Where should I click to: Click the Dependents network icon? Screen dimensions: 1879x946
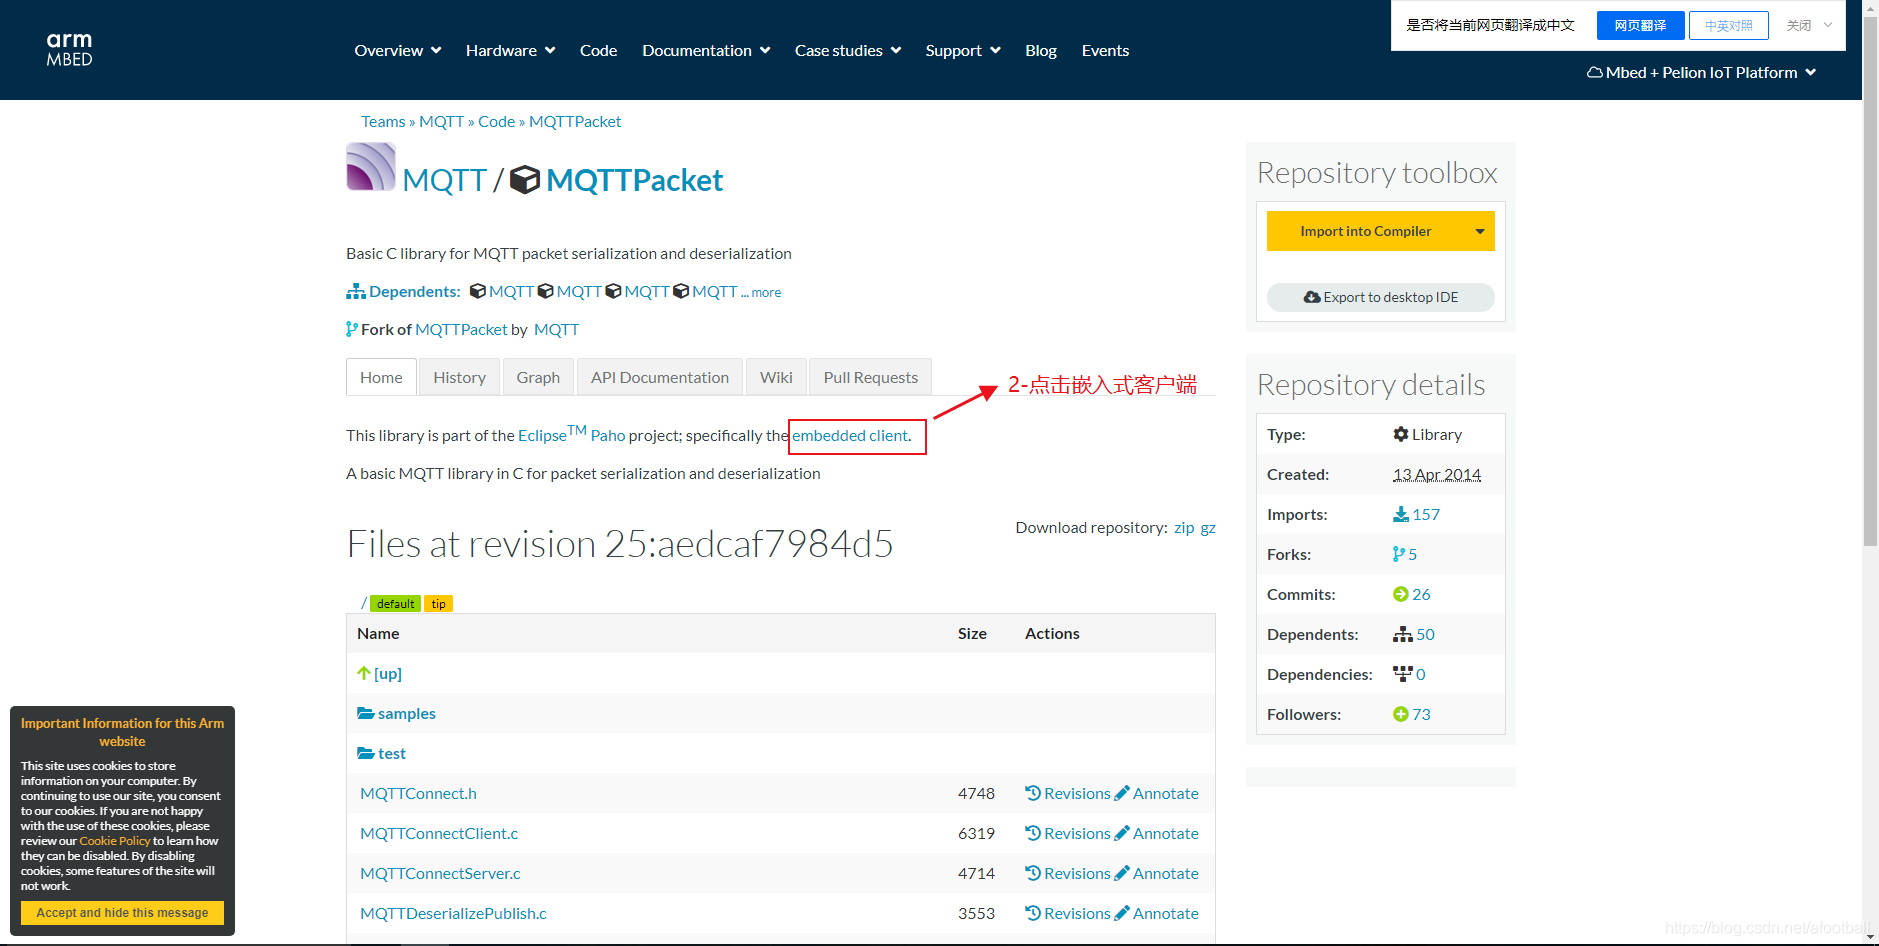[356, 291]
